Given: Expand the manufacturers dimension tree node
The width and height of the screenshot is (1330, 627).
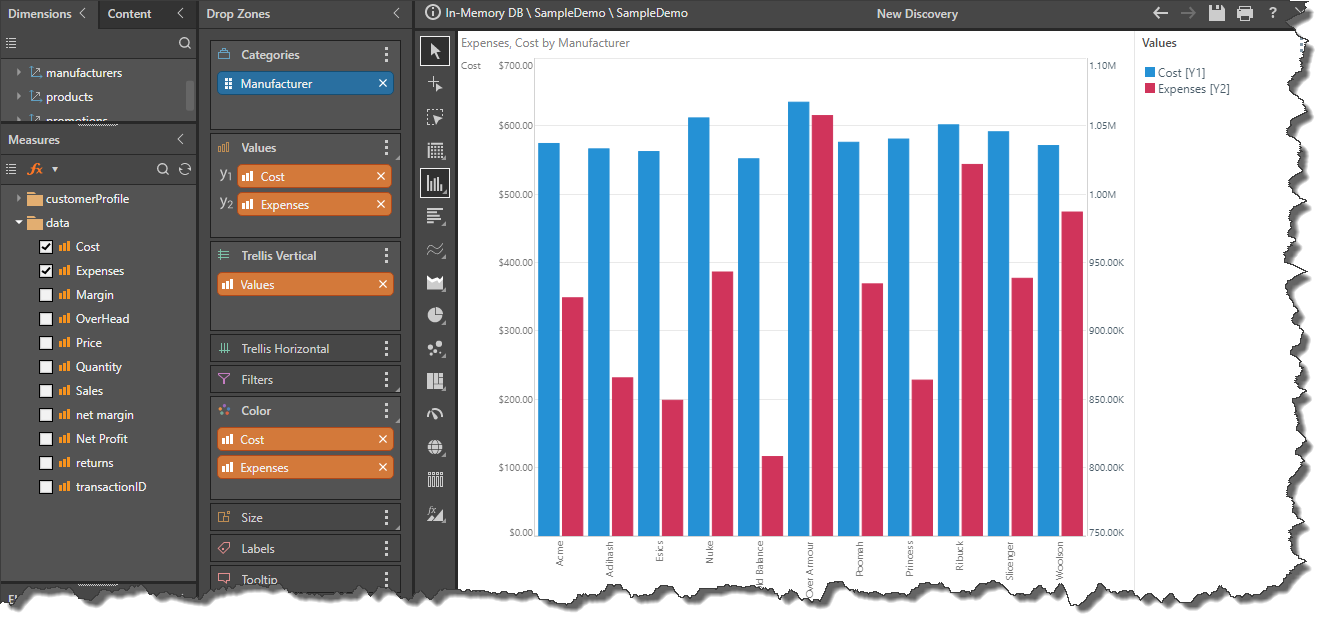Looking at the screenshot, I should 19,73.
